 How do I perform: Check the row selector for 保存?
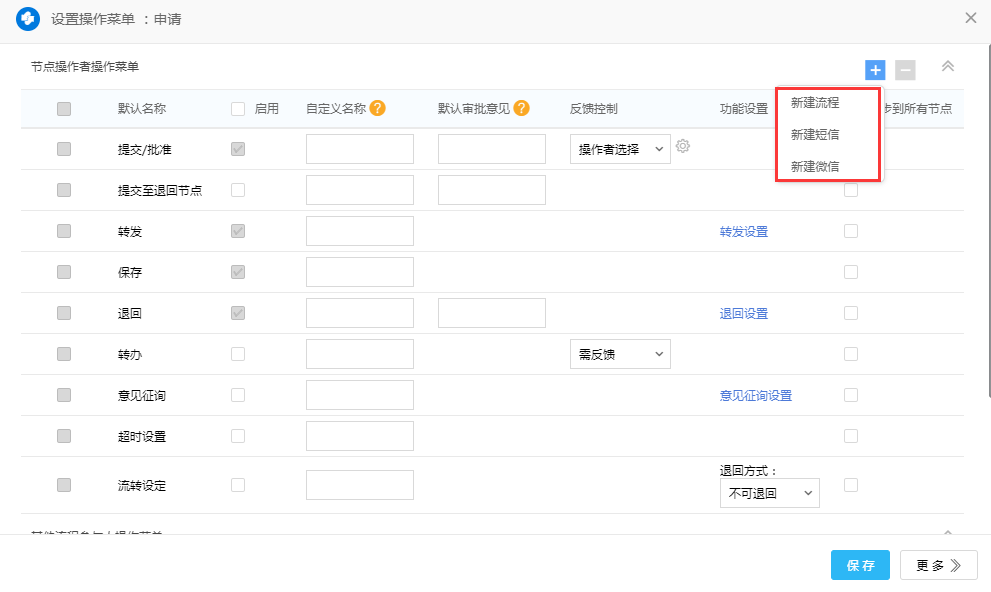tap(64, 272)
